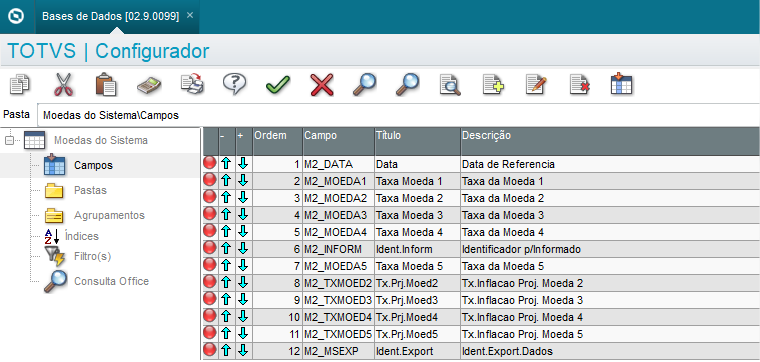The height and width of the screenshot is (362, 760).
Task: Select Campos in the tree
Action: (93, 165)
